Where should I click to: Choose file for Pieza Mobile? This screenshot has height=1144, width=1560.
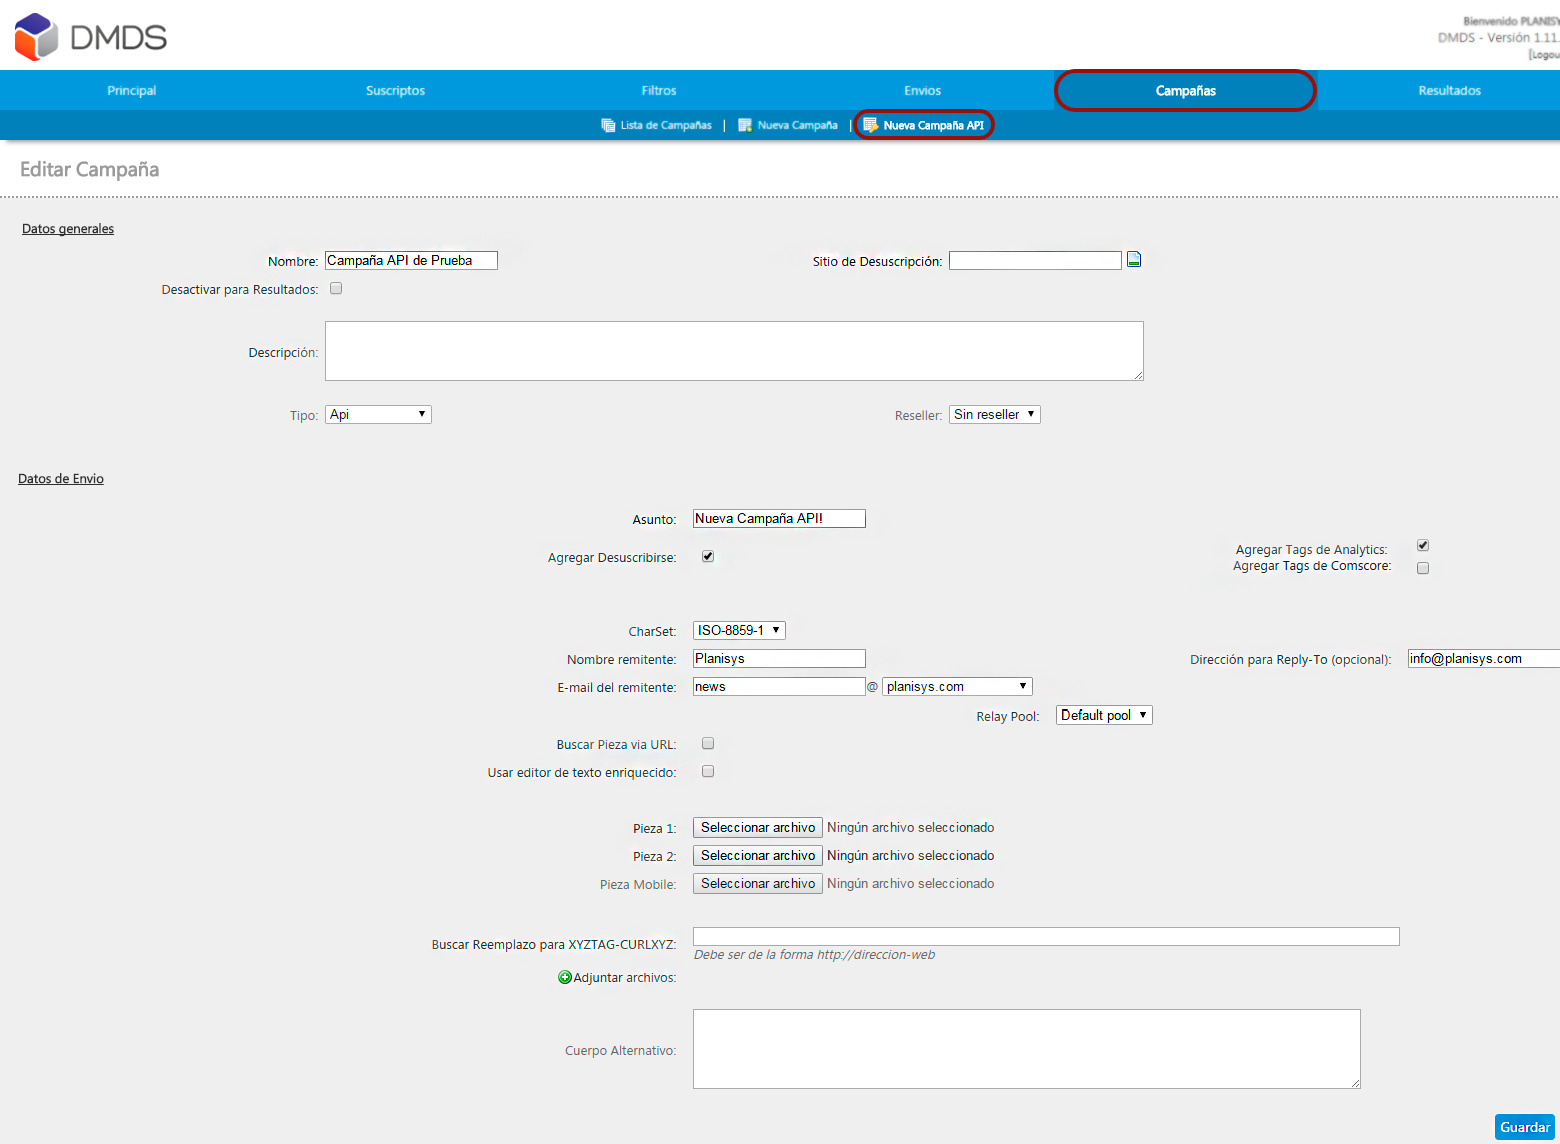pyautogui.click(x=758, y=883)
